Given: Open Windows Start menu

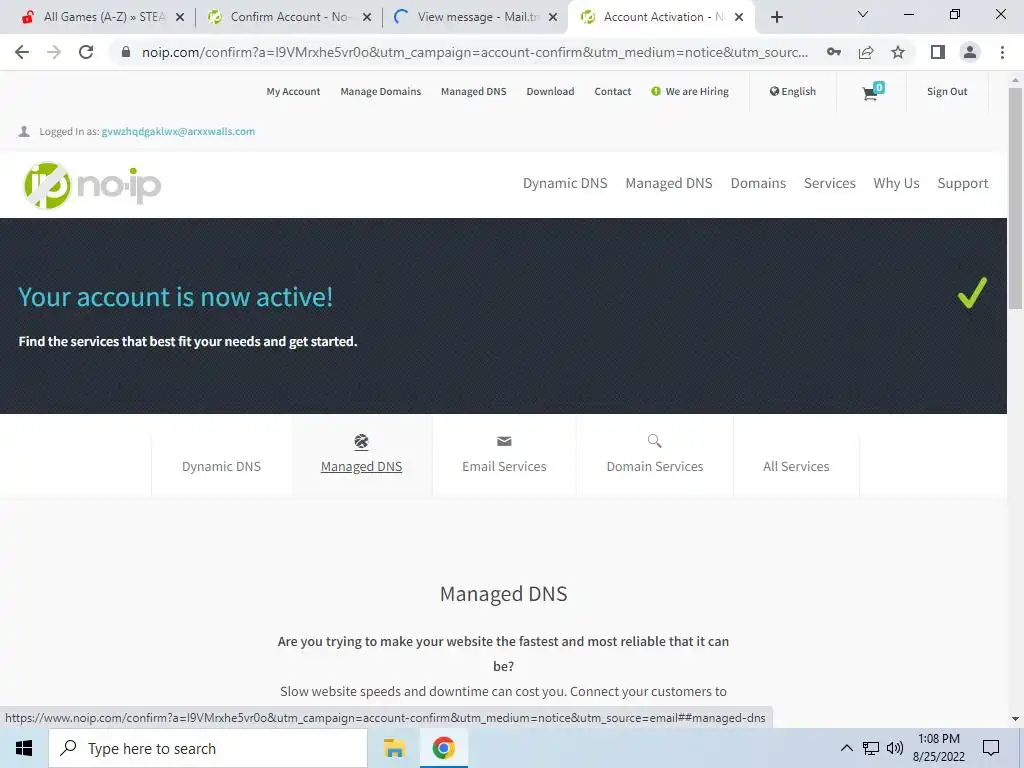Looking at the screenshot, I should (24, 748).
